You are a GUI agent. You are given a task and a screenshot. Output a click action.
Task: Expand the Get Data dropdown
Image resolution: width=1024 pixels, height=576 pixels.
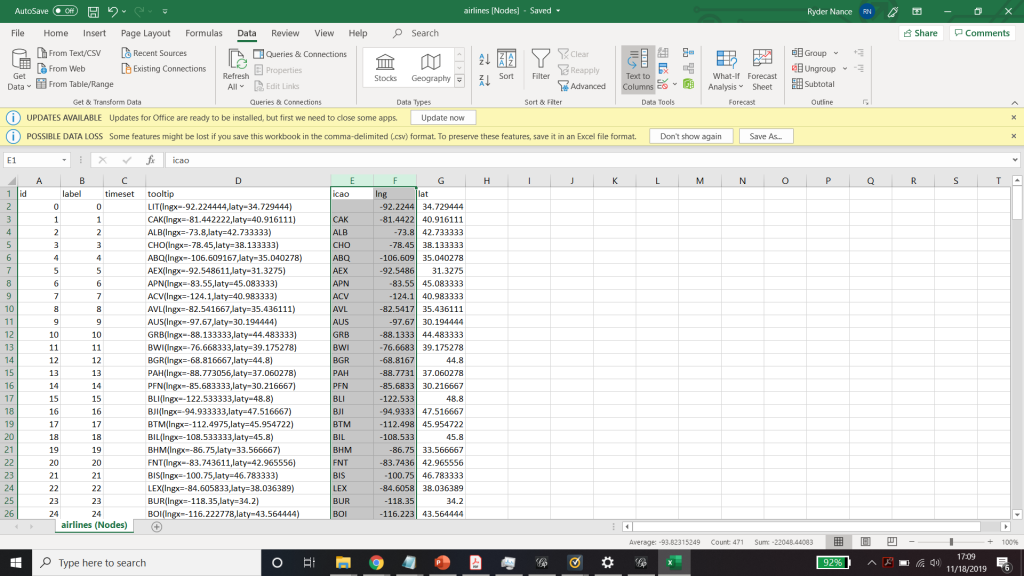tap(19, 81)
